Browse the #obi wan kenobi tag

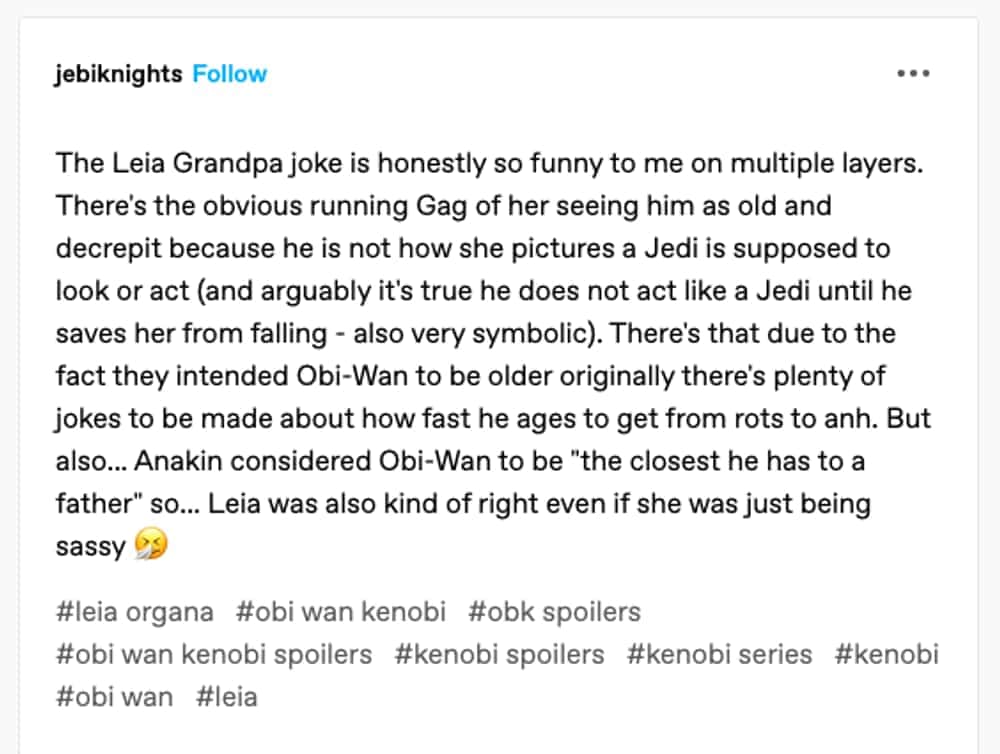point(341,611)
